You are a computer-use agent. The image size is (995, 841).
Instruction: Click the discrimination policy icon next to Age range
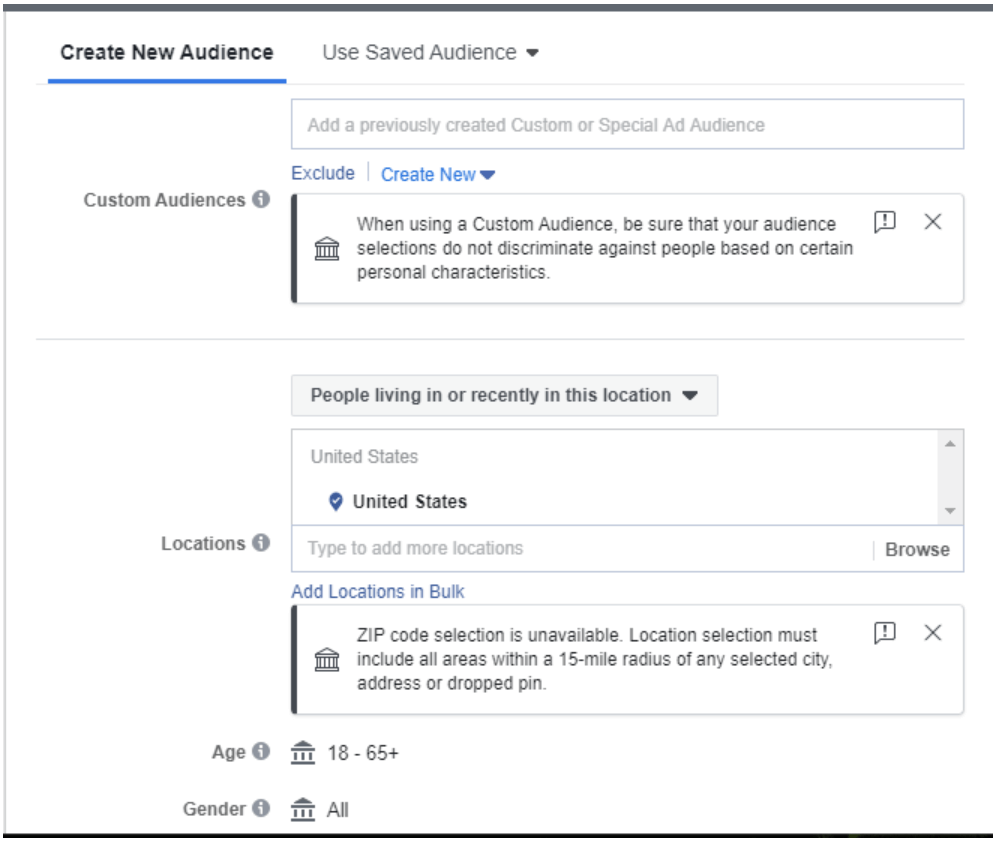click(x=303, y=752)
